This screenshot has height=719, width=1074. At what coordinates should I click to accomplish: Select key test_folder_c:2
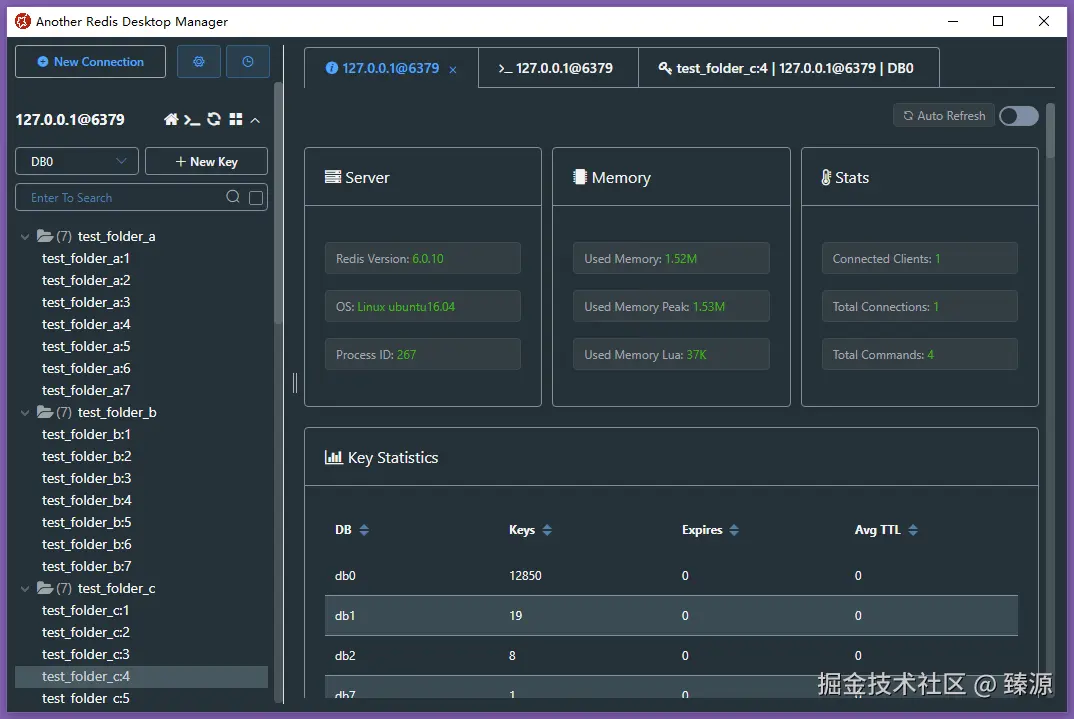[86, 632]
